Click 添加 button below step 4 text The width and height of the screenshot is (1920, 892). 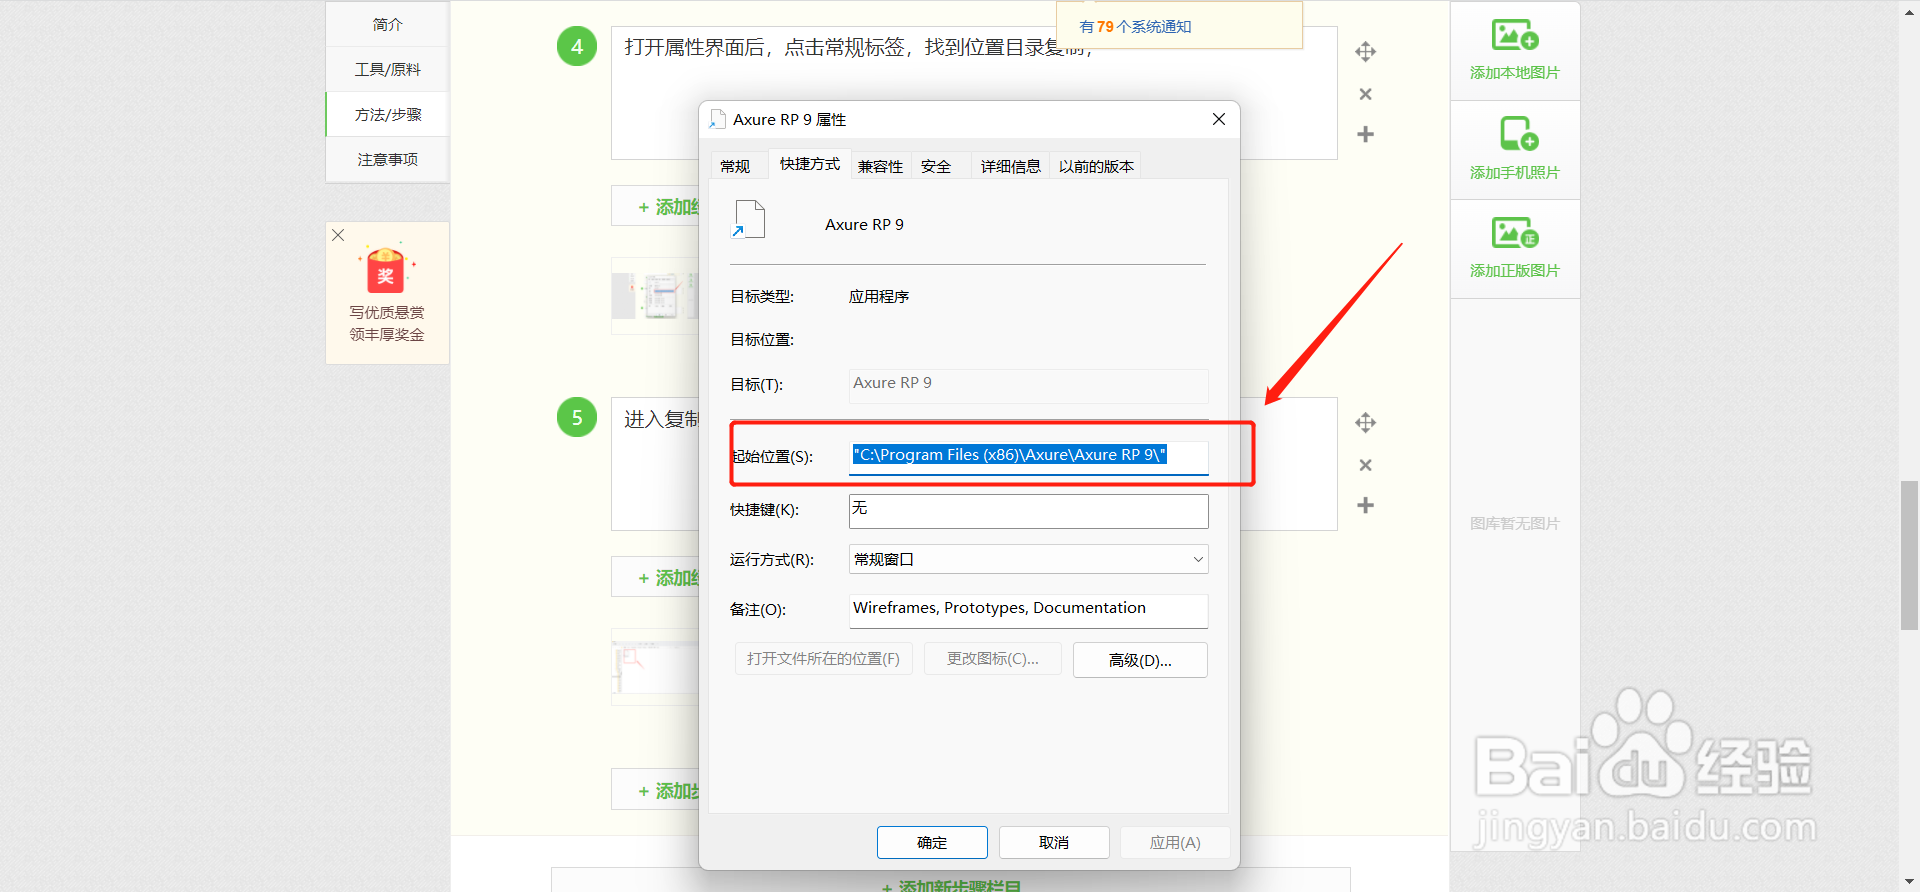655,206
